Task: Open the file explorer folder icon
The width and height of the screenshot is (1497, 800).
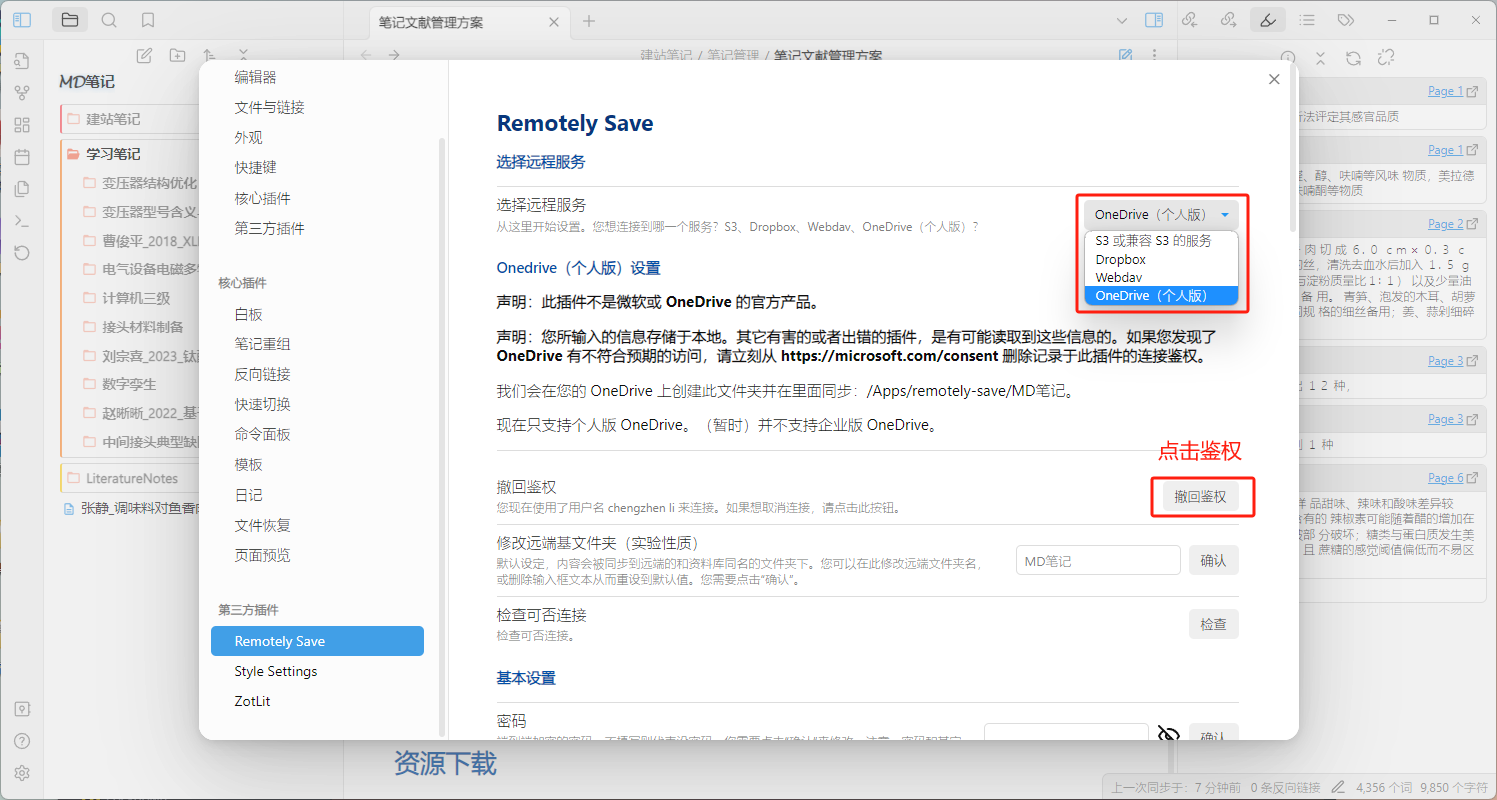Action: 69,19
